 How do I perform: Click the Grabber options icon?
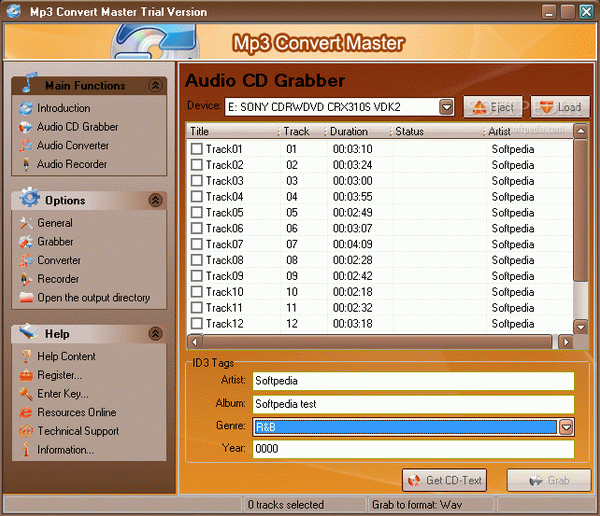pos(26,242)
